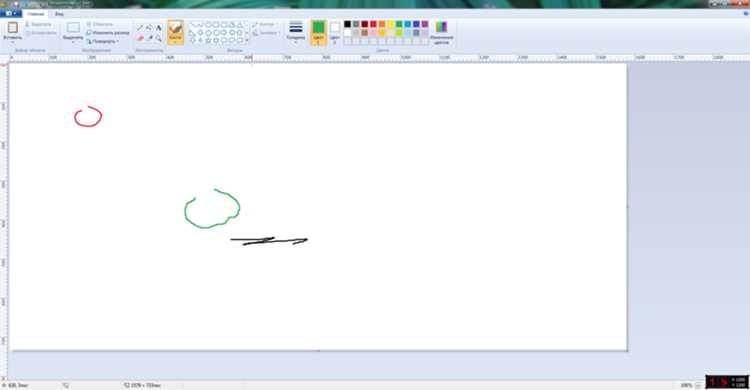Viewport: 750px width, 390px height.
Task: Select the Fill with color bucket tool
Action: point(149,28)
